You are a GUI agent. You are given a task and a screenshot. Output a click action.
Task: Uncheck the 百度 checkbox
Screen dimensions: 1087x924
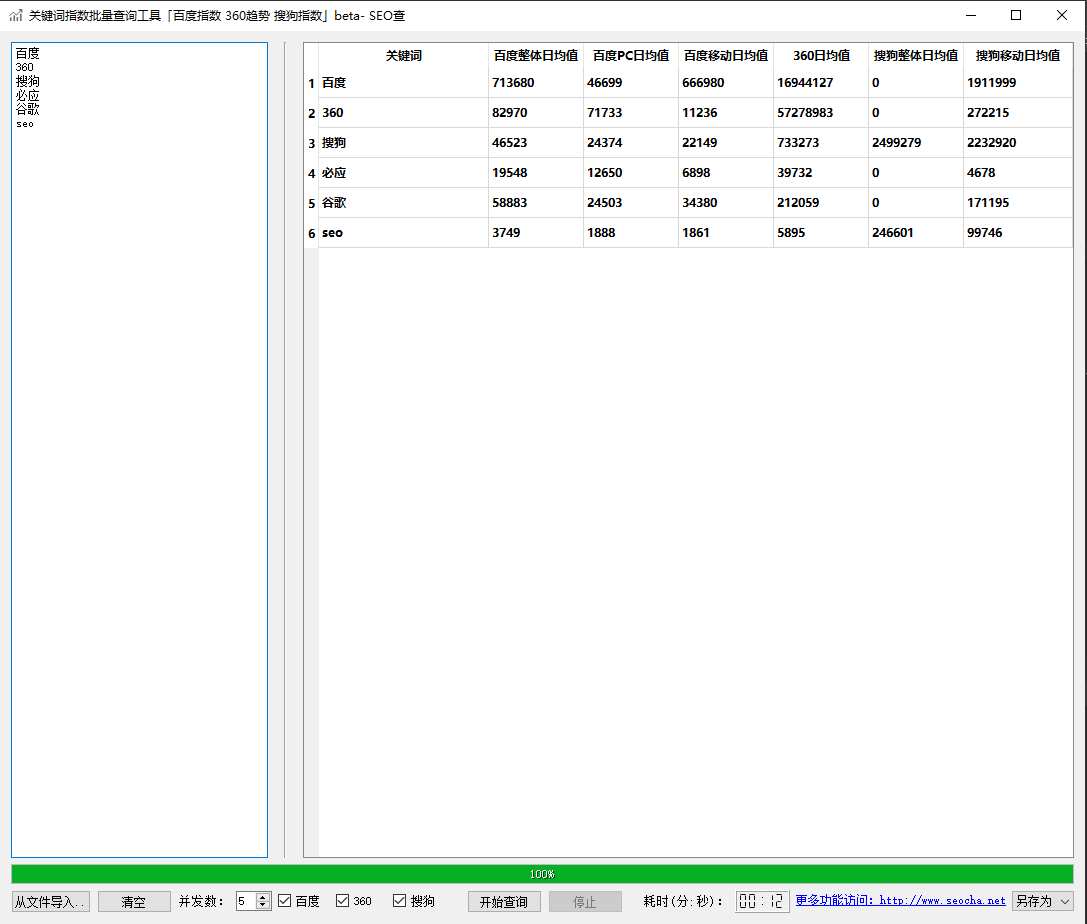pyautogui.click(x=285, y=901)
